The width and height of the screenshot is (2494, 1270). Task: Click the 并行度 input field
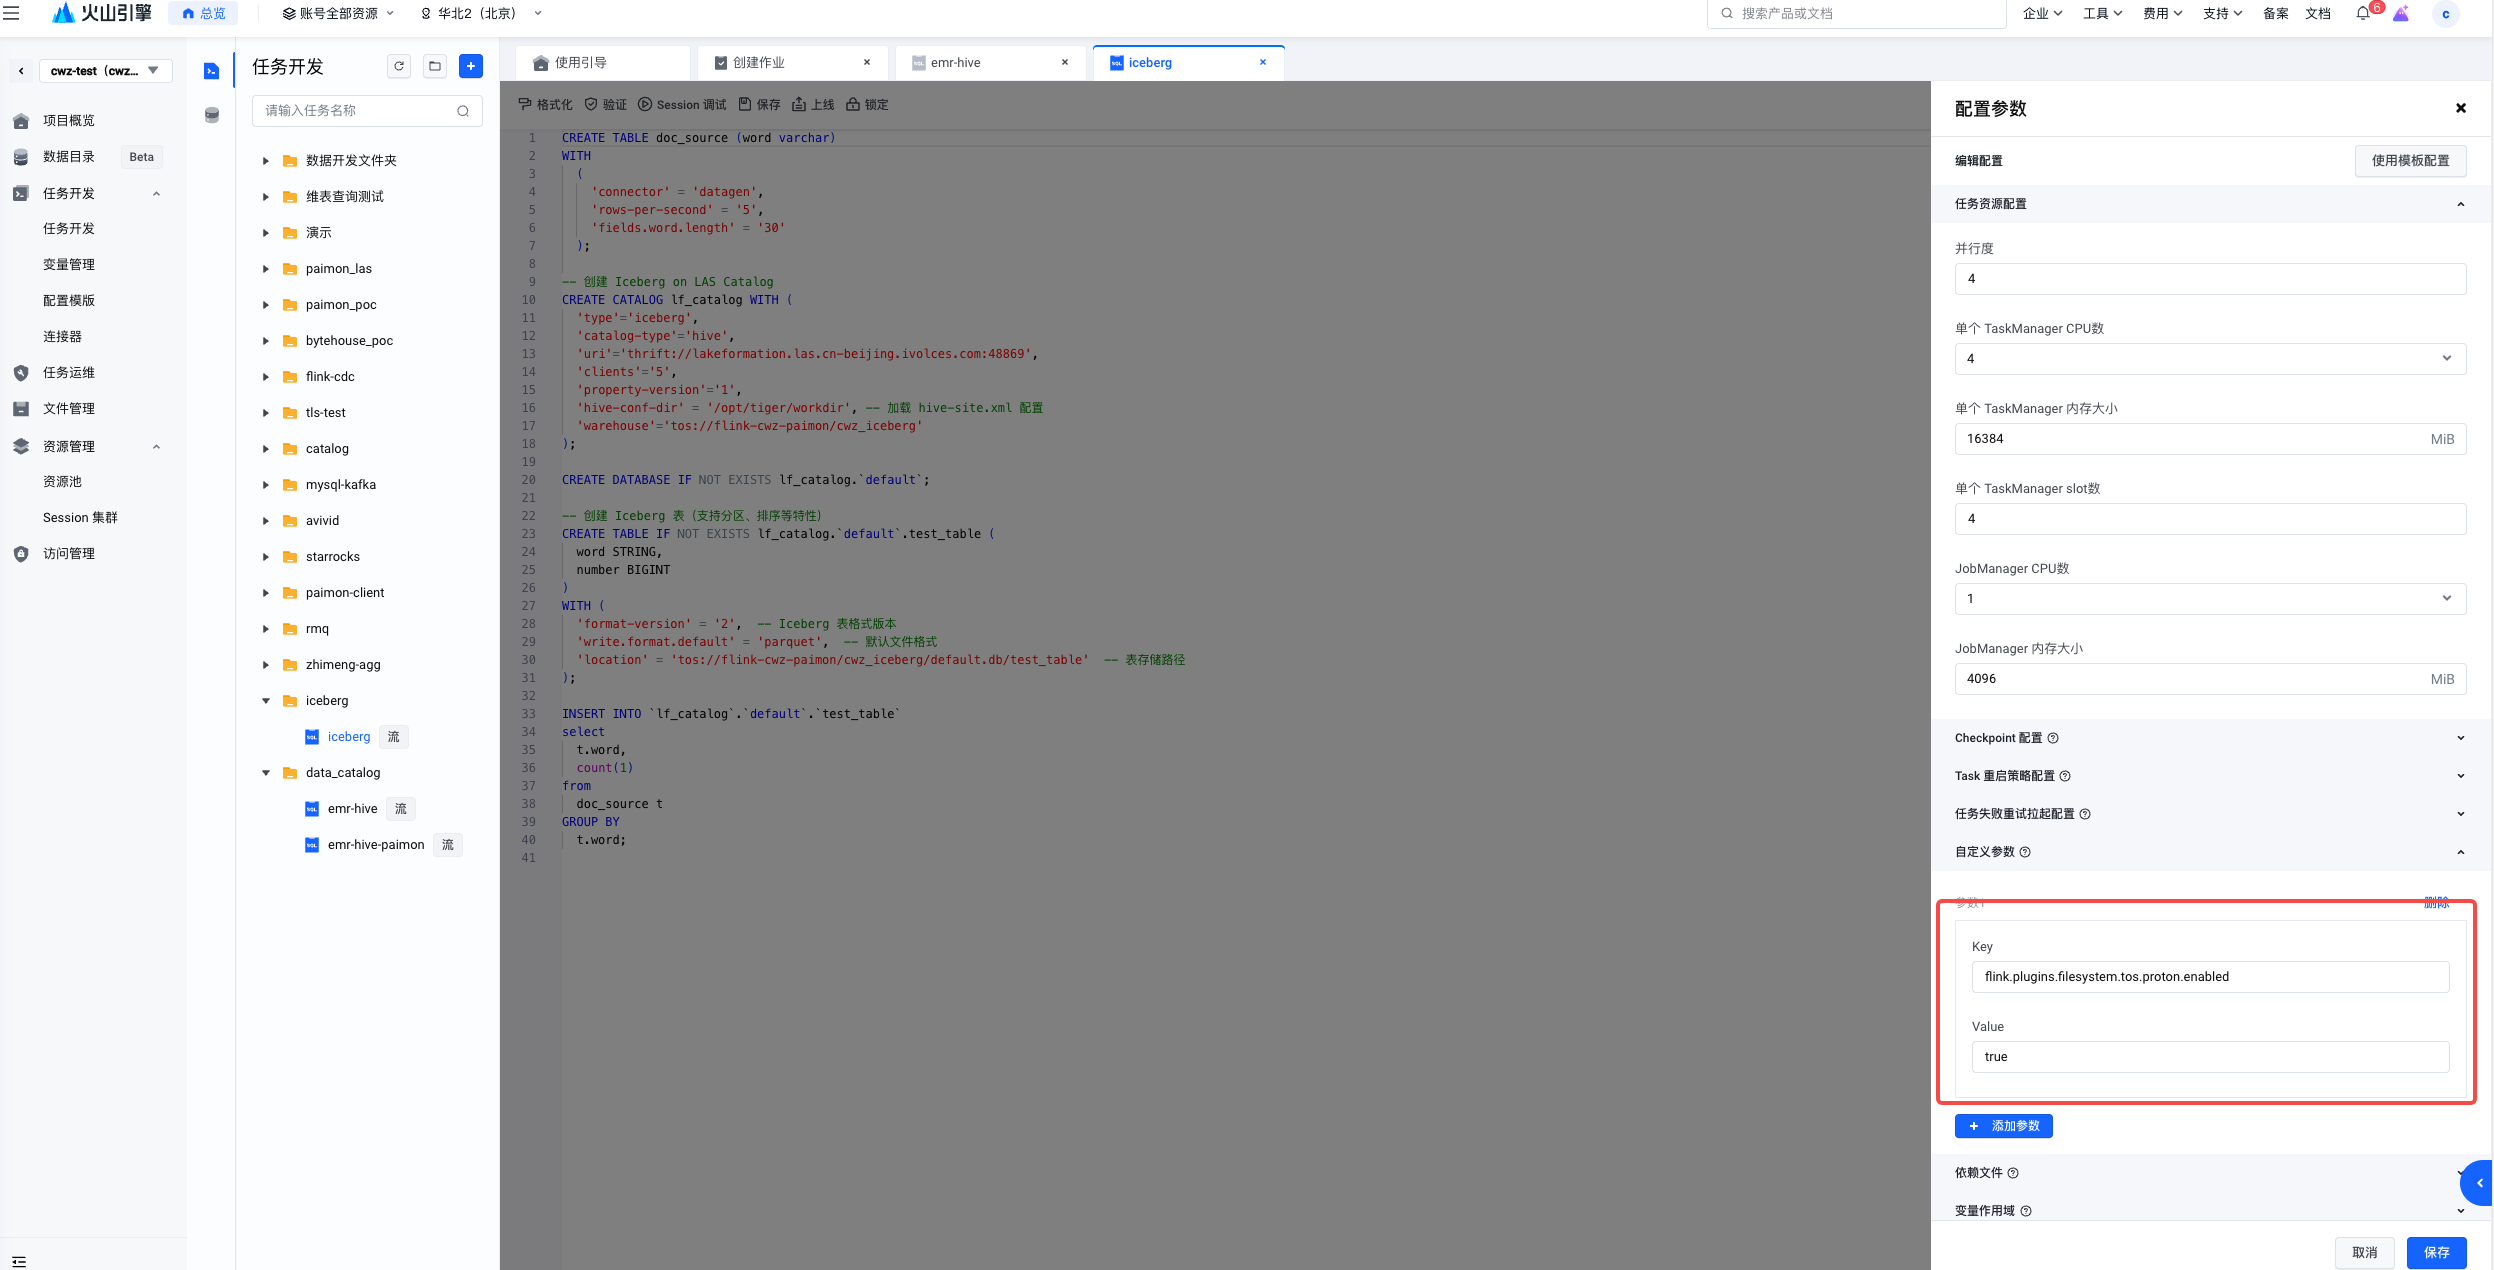tap(2209, 279)
